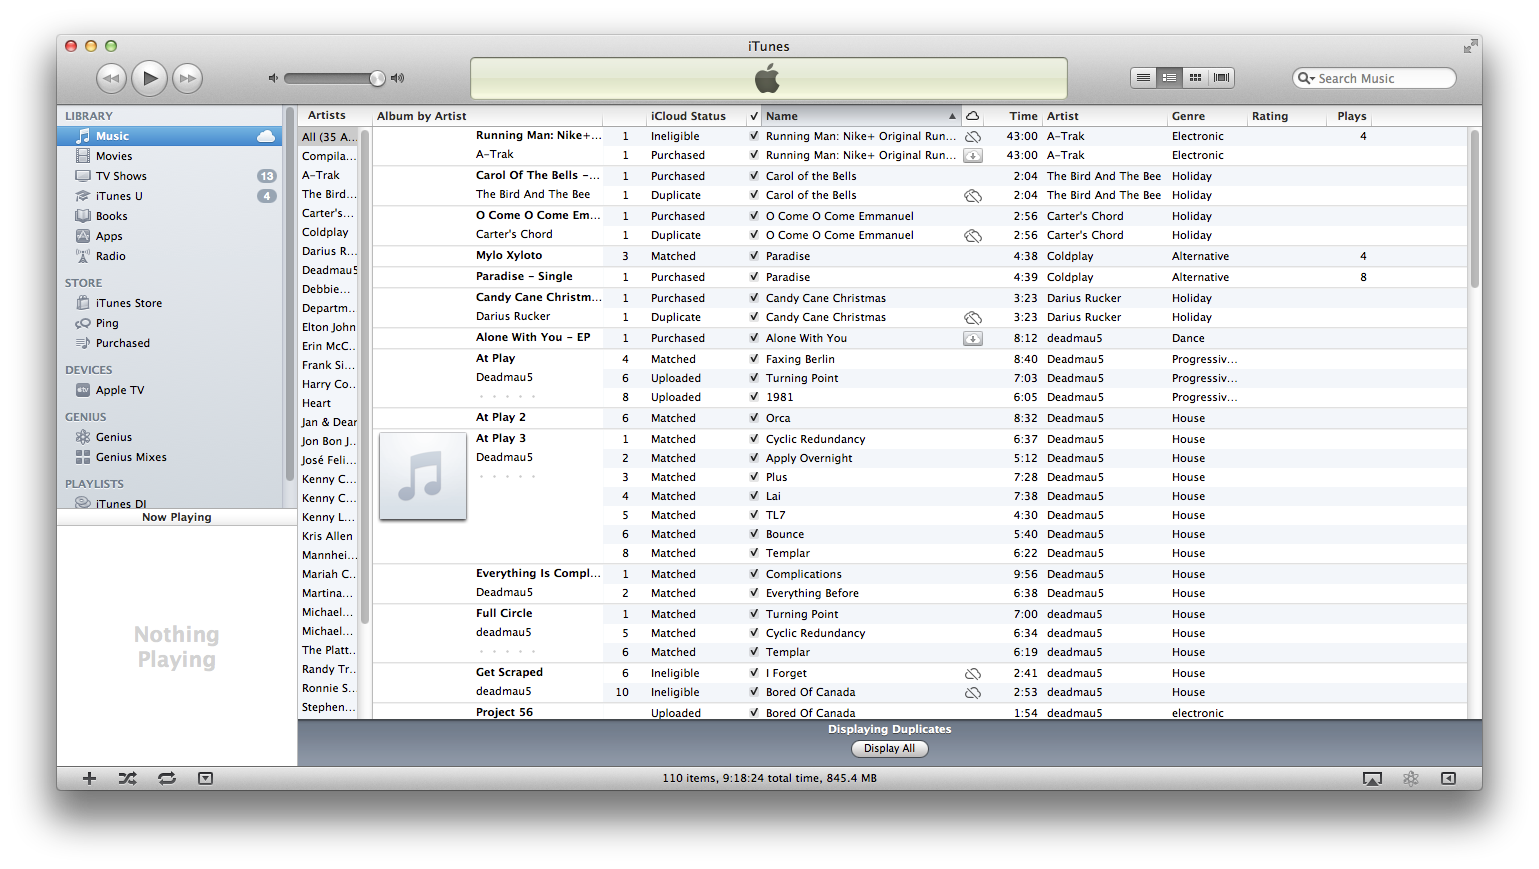Switch to Cover Flow view

(x=1221, y=78)
